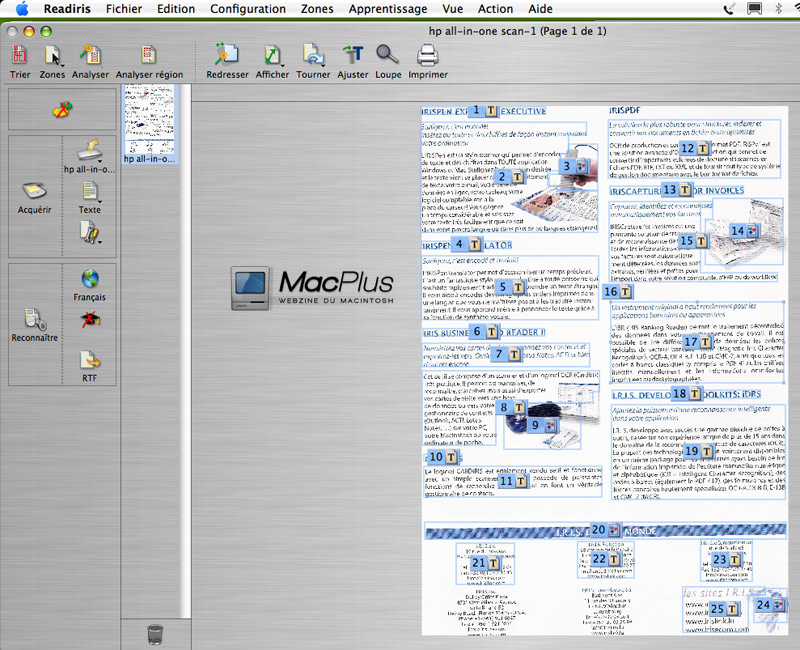Screen dimensions: 800x650
Task: Select the hp all-in-one scanner source icon
Action: coord(90,151)
